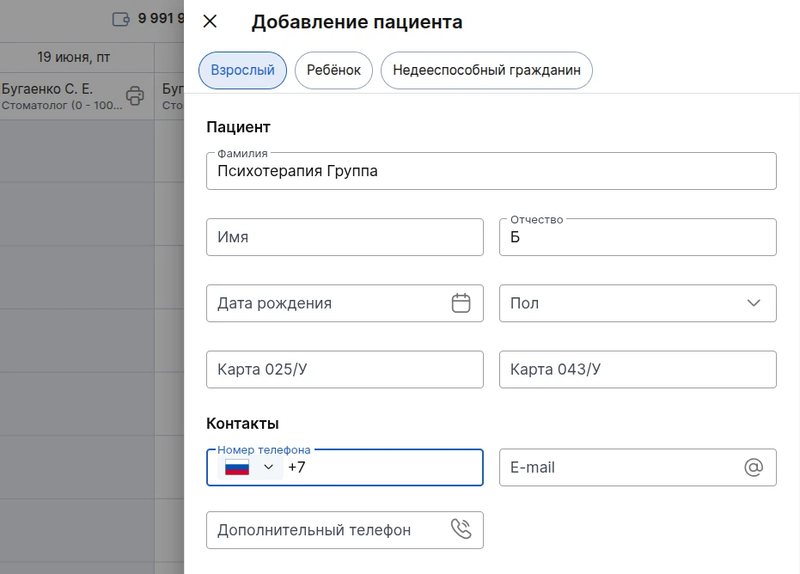Click the 19 июня, пт date header
Screen dimensions: 800x574
point(73,57)
